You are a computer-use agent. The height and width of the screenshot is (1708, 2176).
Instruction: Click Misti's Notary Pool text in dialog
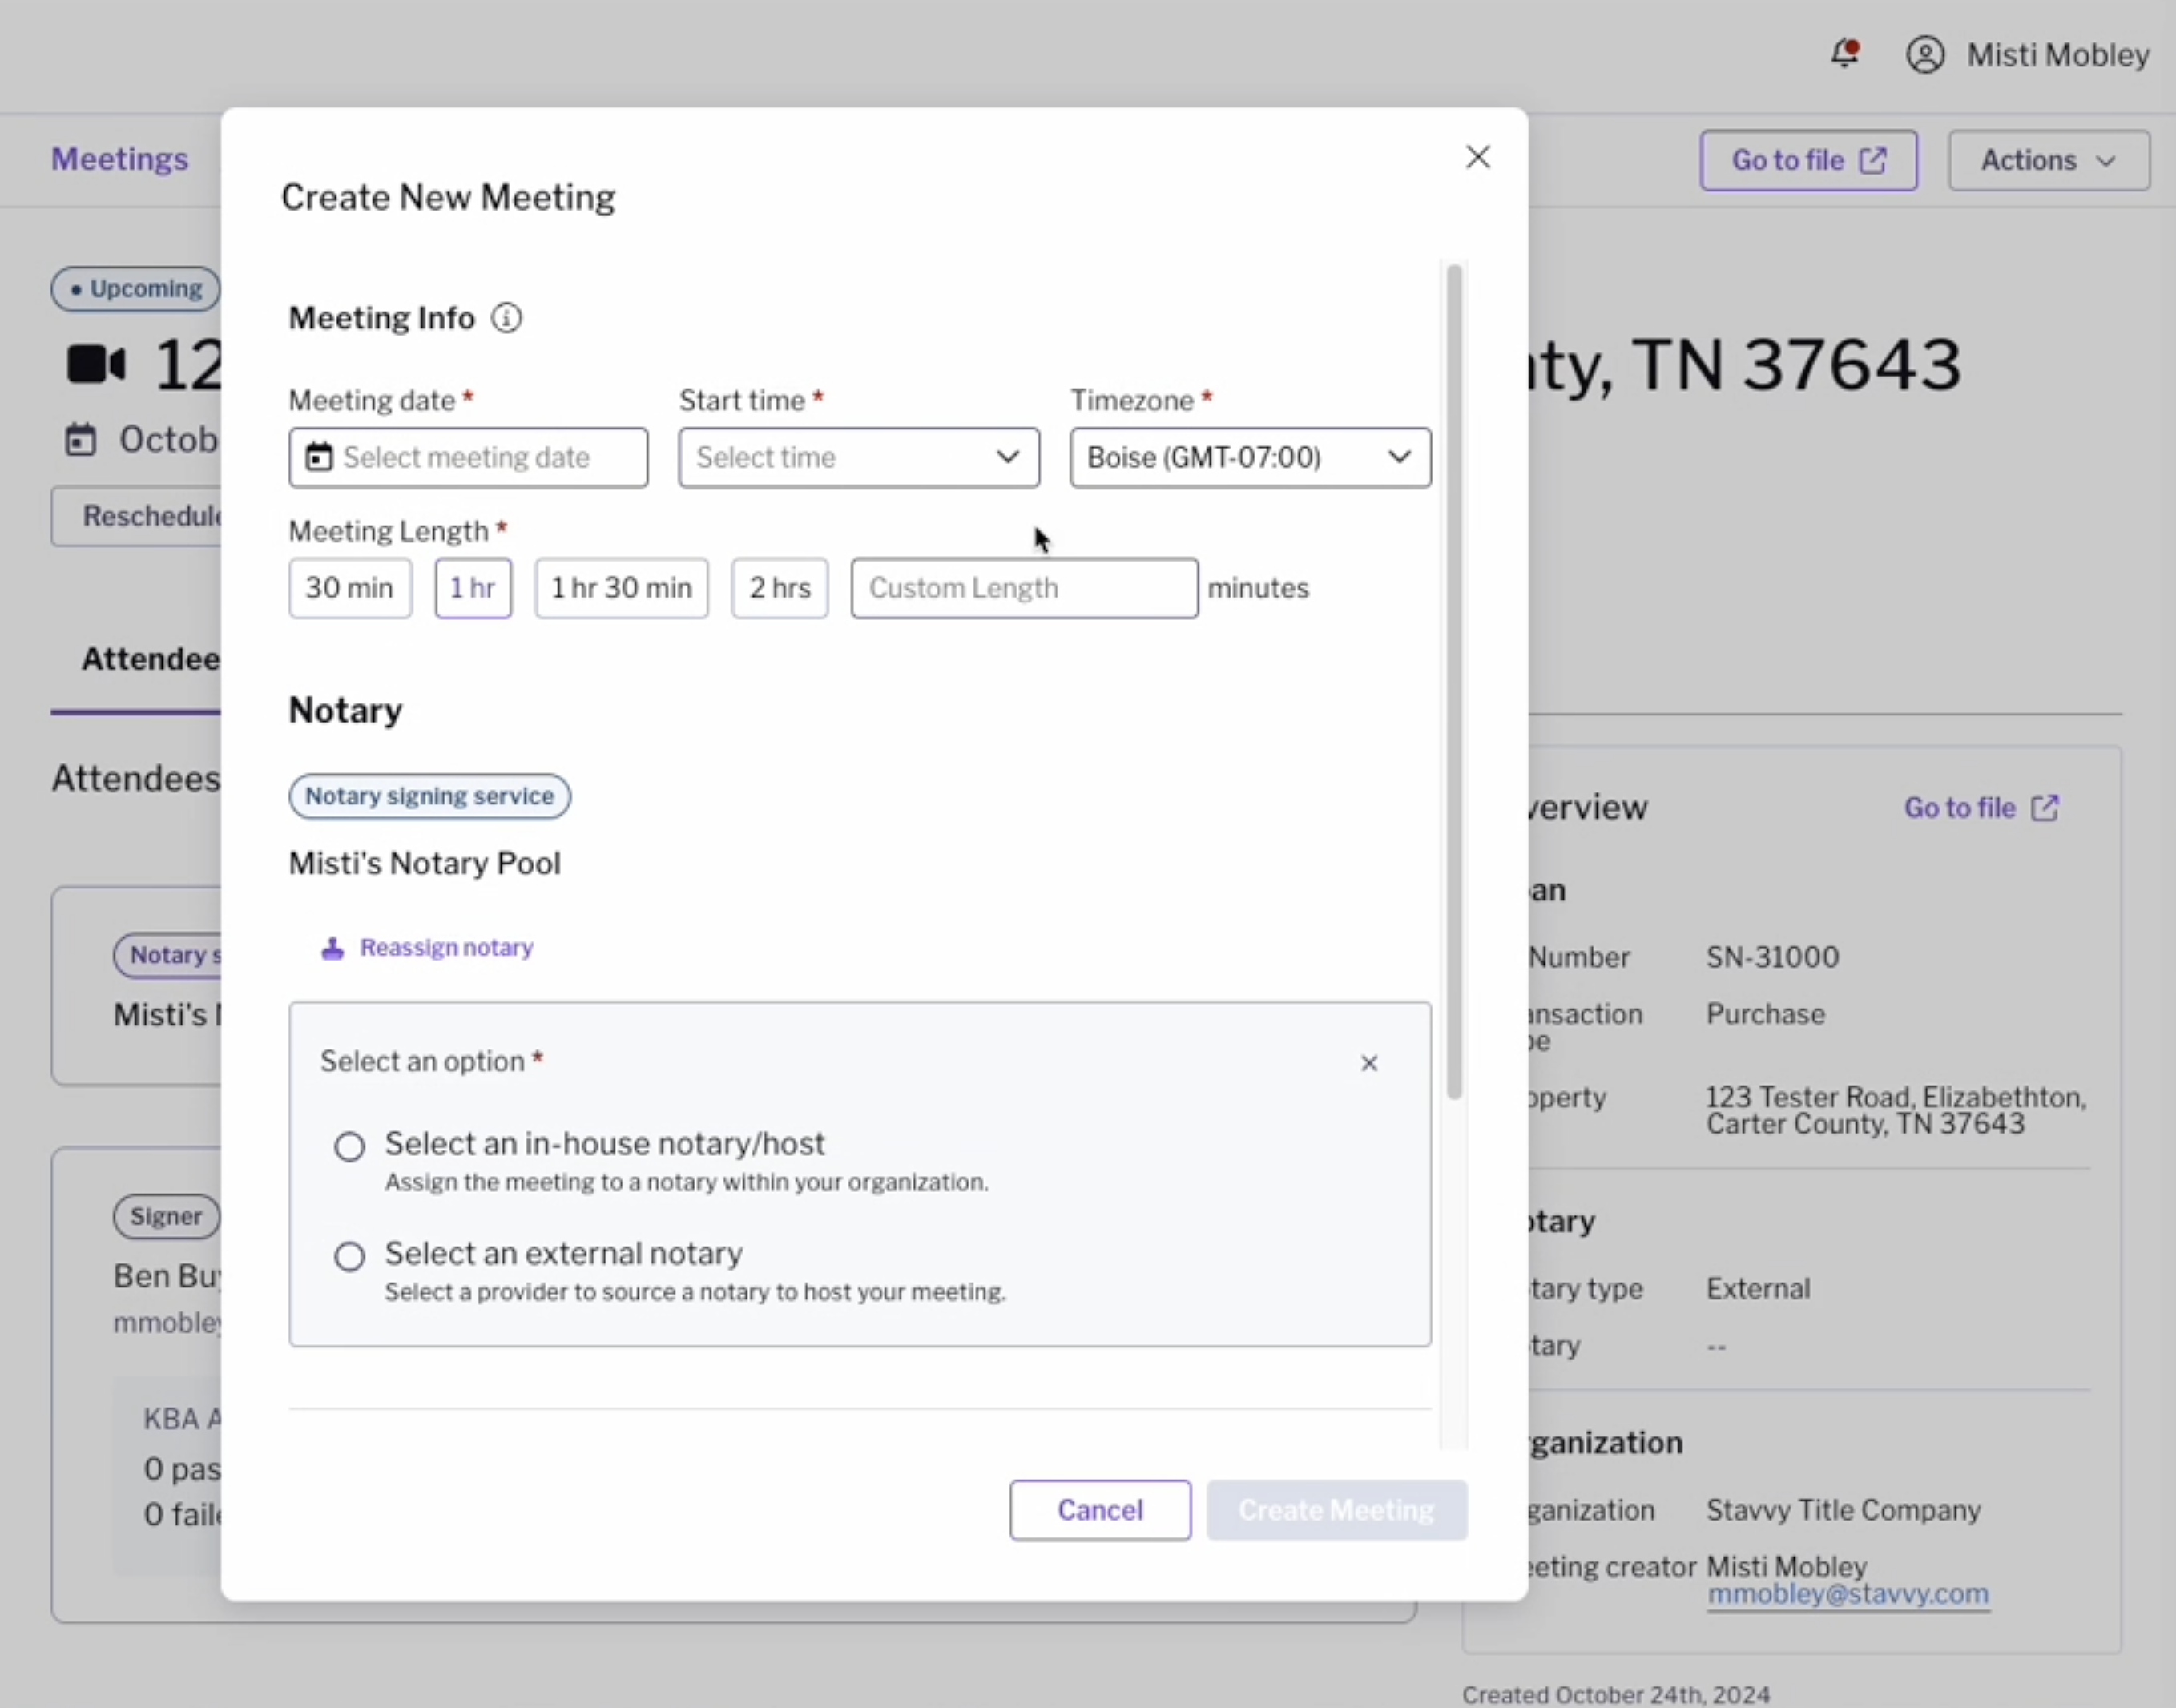click(x=424, y=863)
